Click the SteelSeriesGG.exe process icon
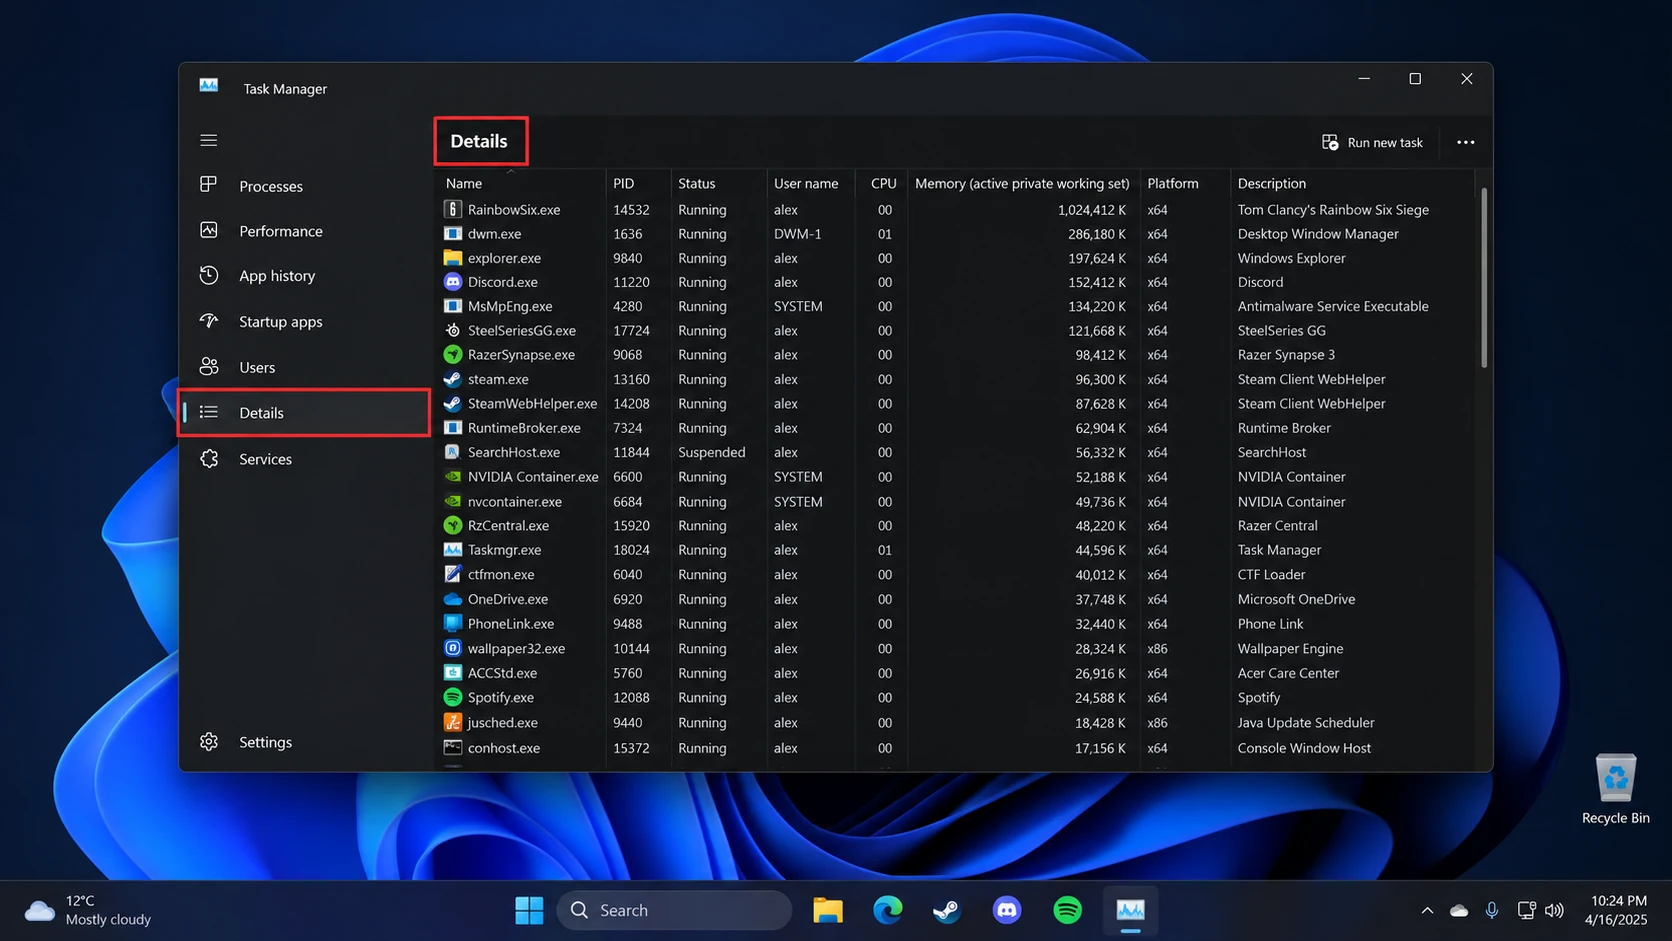Image resolution: width=1672 pixels, height=941 pixels. pyautogui.click(x=452, y=330)
